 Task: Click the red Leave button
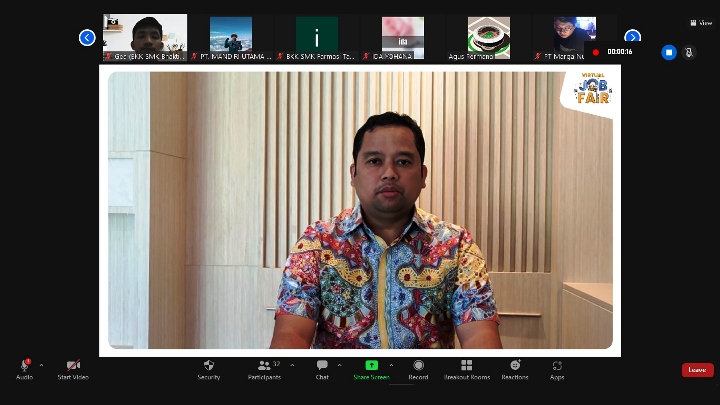697,370
